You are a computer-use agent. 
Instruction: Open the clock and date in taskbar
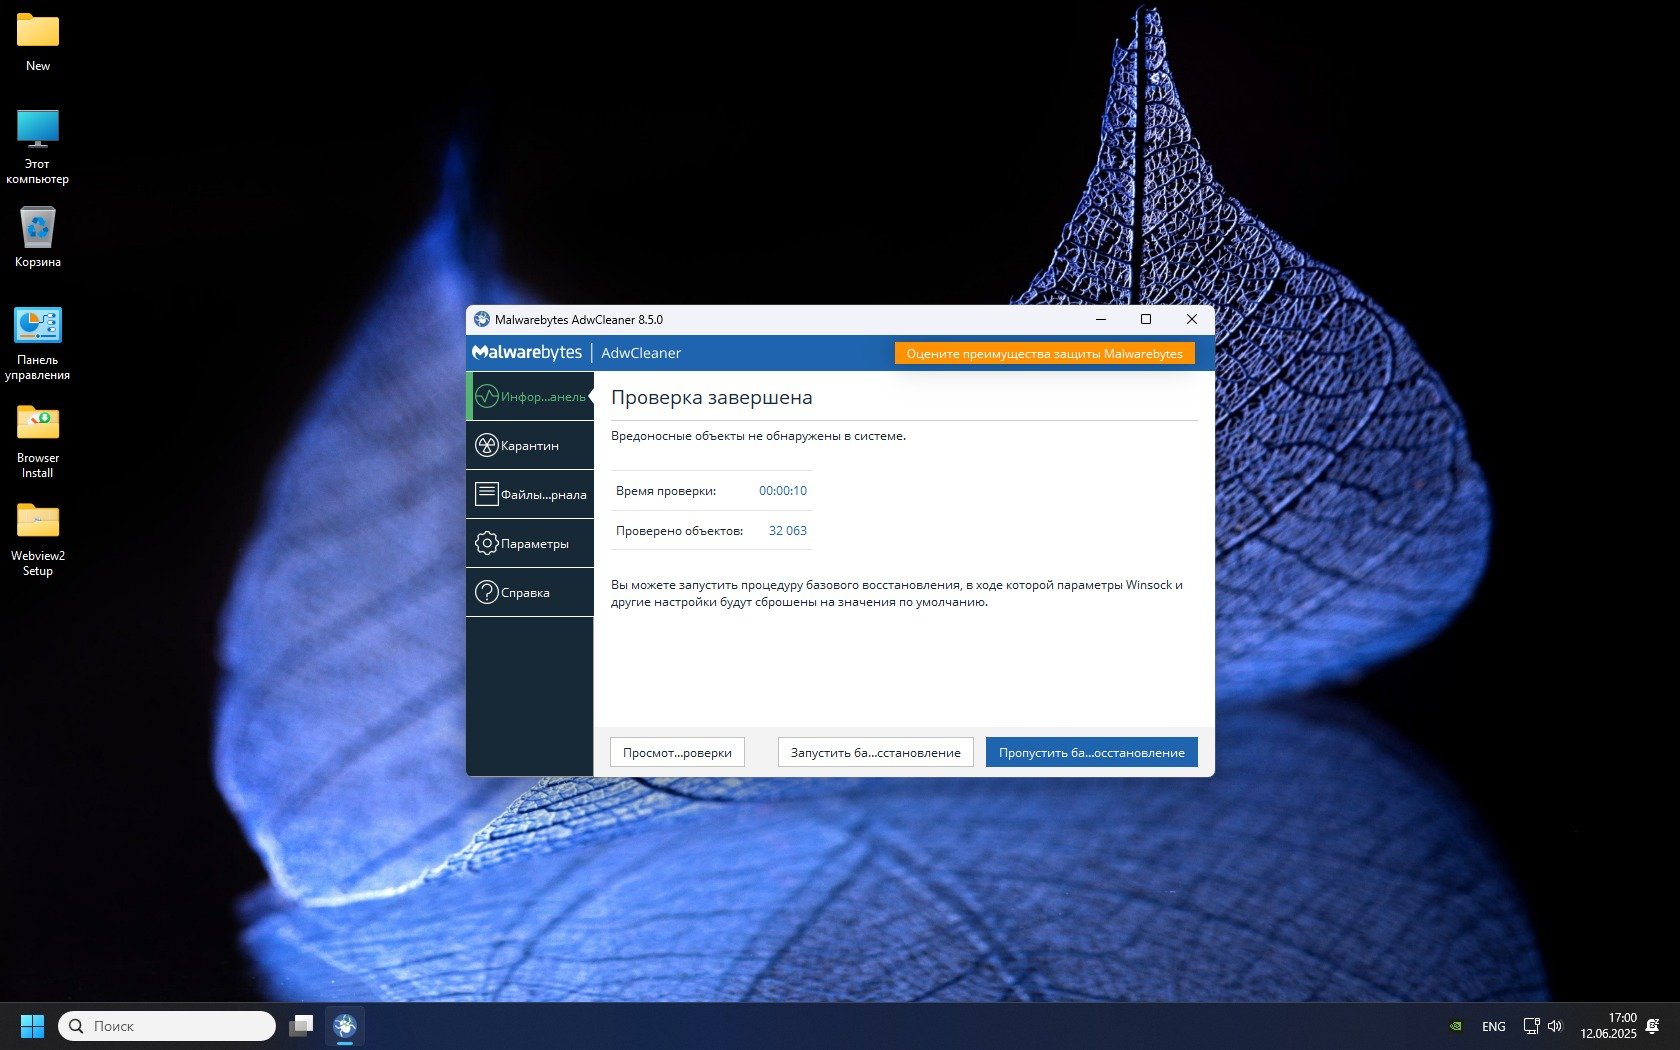tap(1608, 1026)
